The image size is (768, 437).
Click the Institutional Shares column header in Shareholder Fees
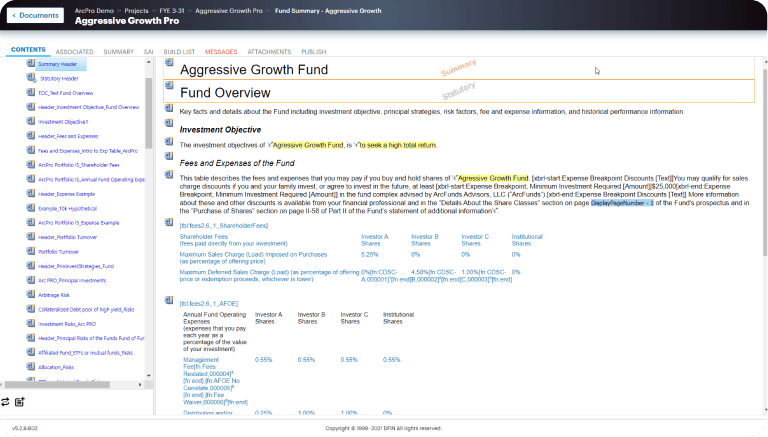coord(527,240)
